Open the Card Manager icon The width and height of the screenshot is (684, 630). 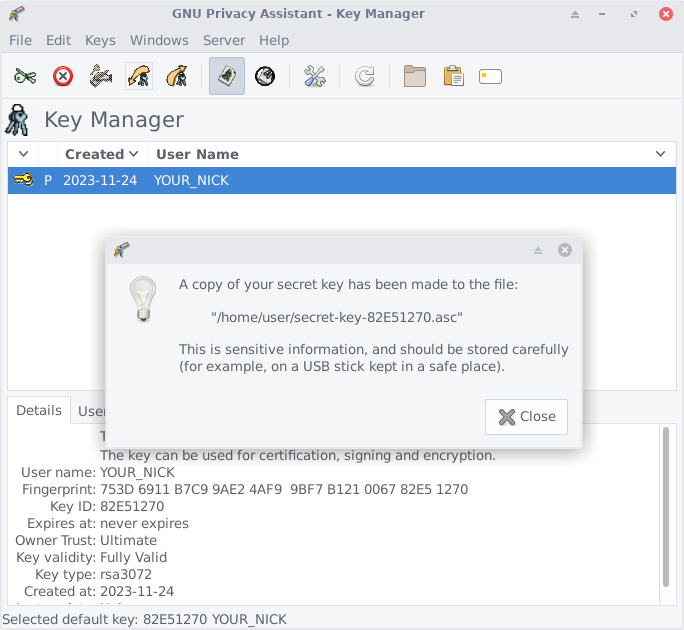click(x=490, y=76)
